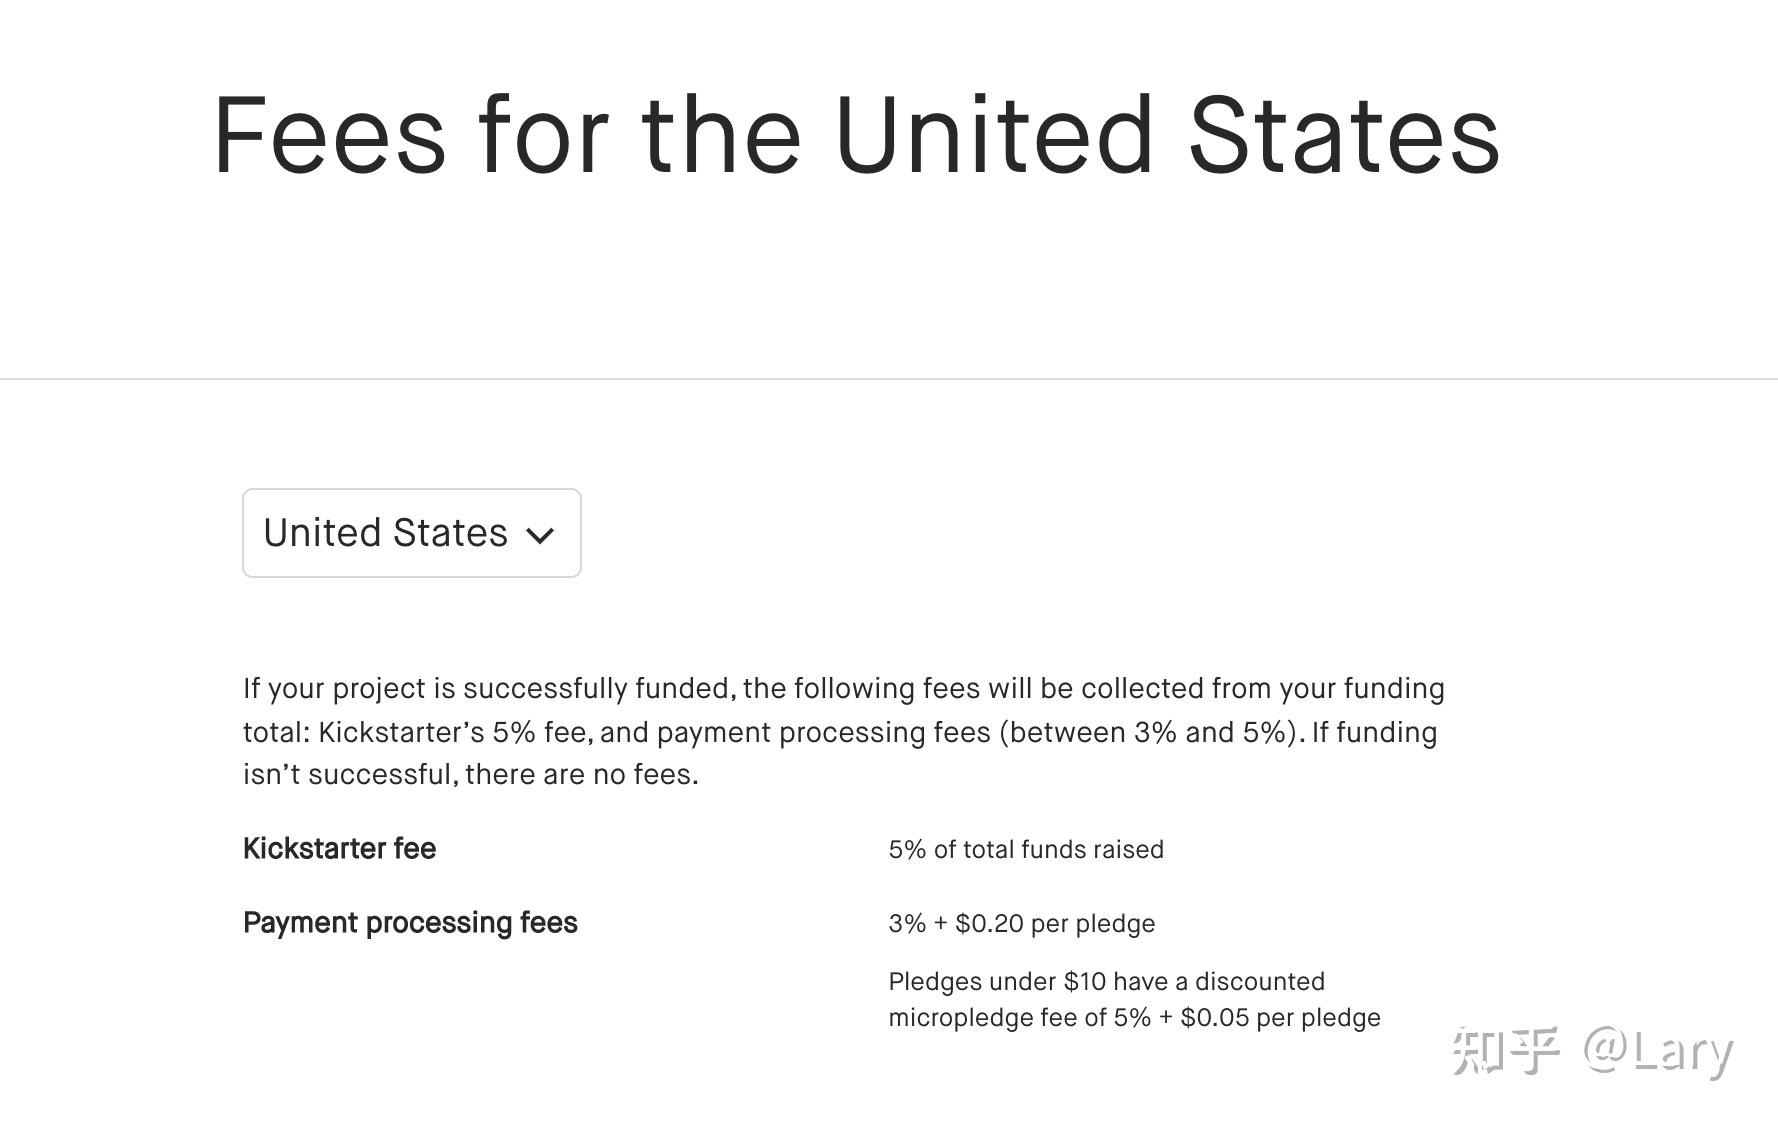Expand the country selector to change regions
Image resolution: width=1778 pixels, height=1130 pixels.
pyautogui.click(x=410, y=533)
